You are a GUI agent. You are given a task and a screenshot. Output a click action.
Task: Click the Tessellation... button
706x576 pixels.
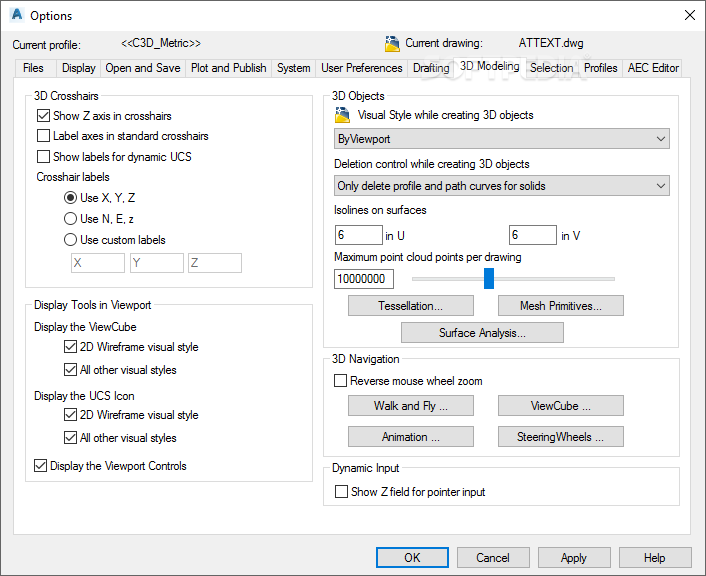(411, 306)
